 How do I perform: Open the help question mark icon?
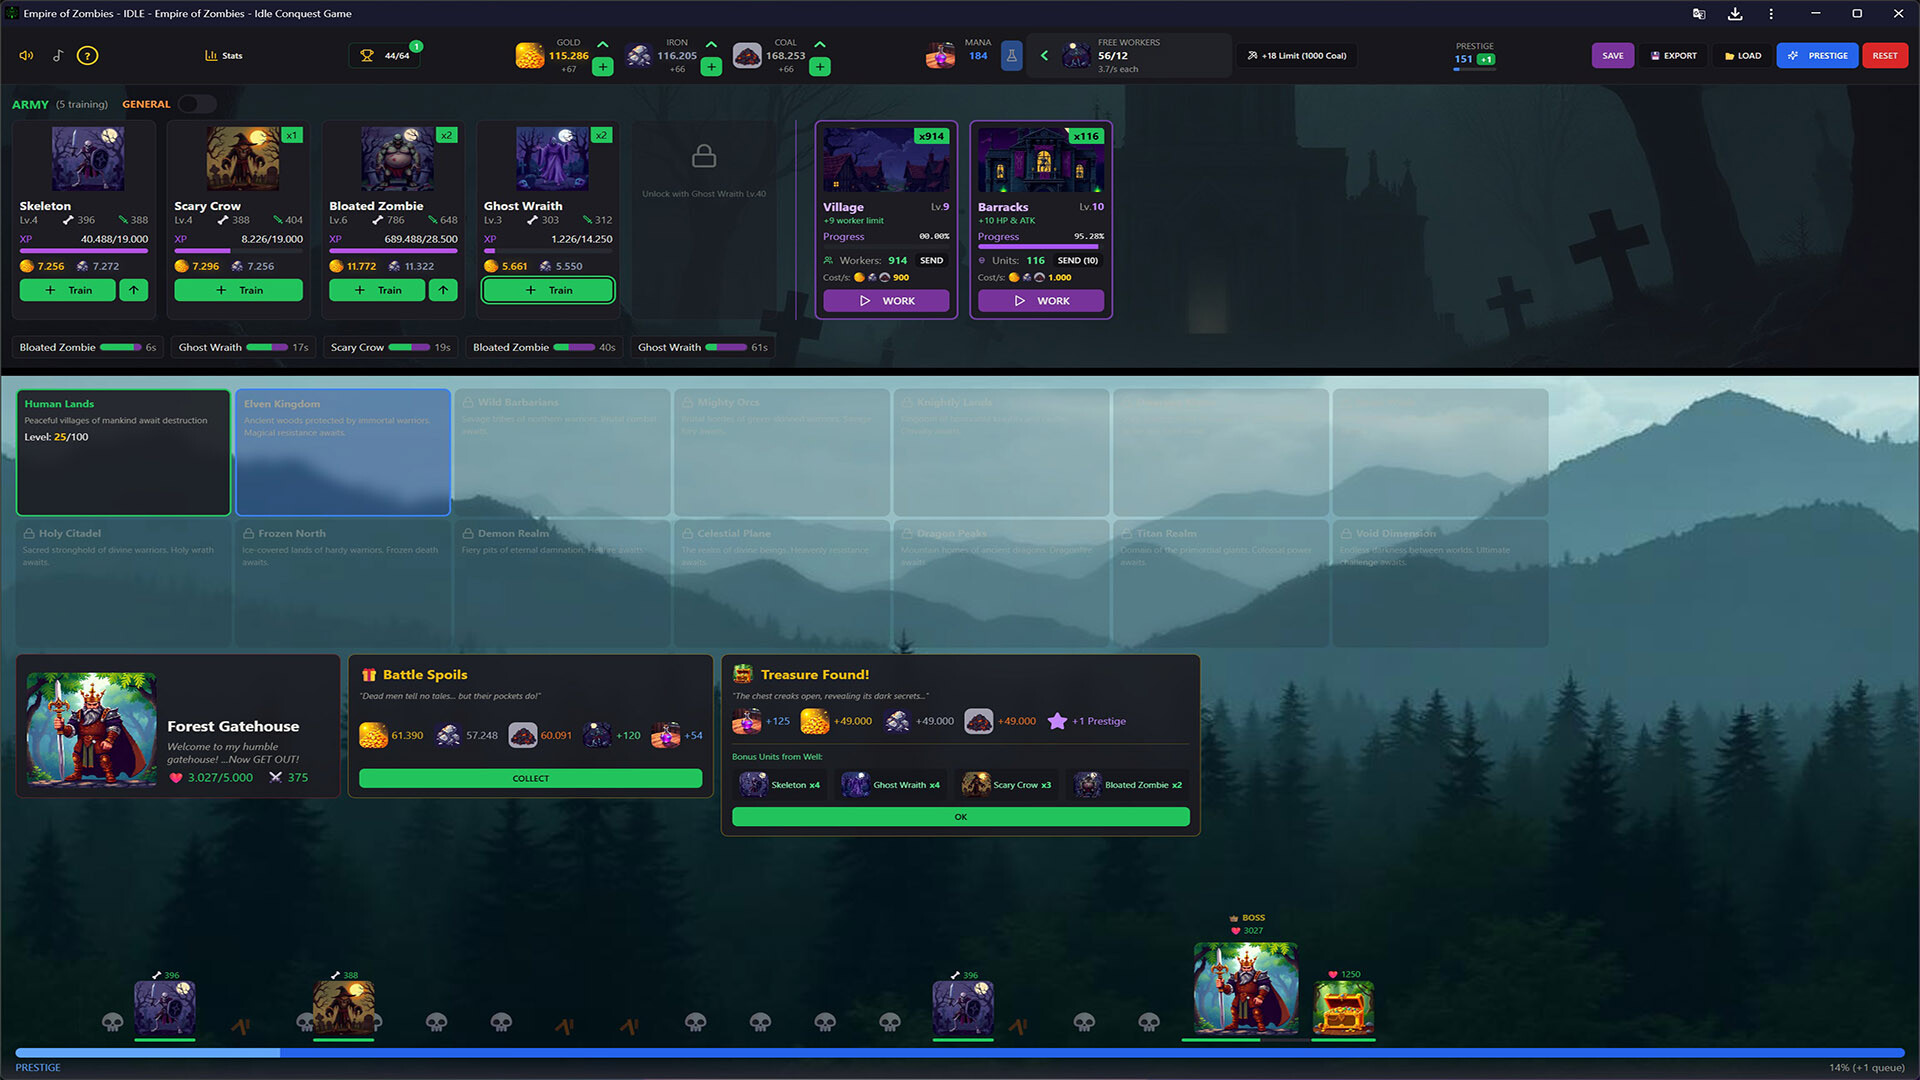tap(88, 56)
